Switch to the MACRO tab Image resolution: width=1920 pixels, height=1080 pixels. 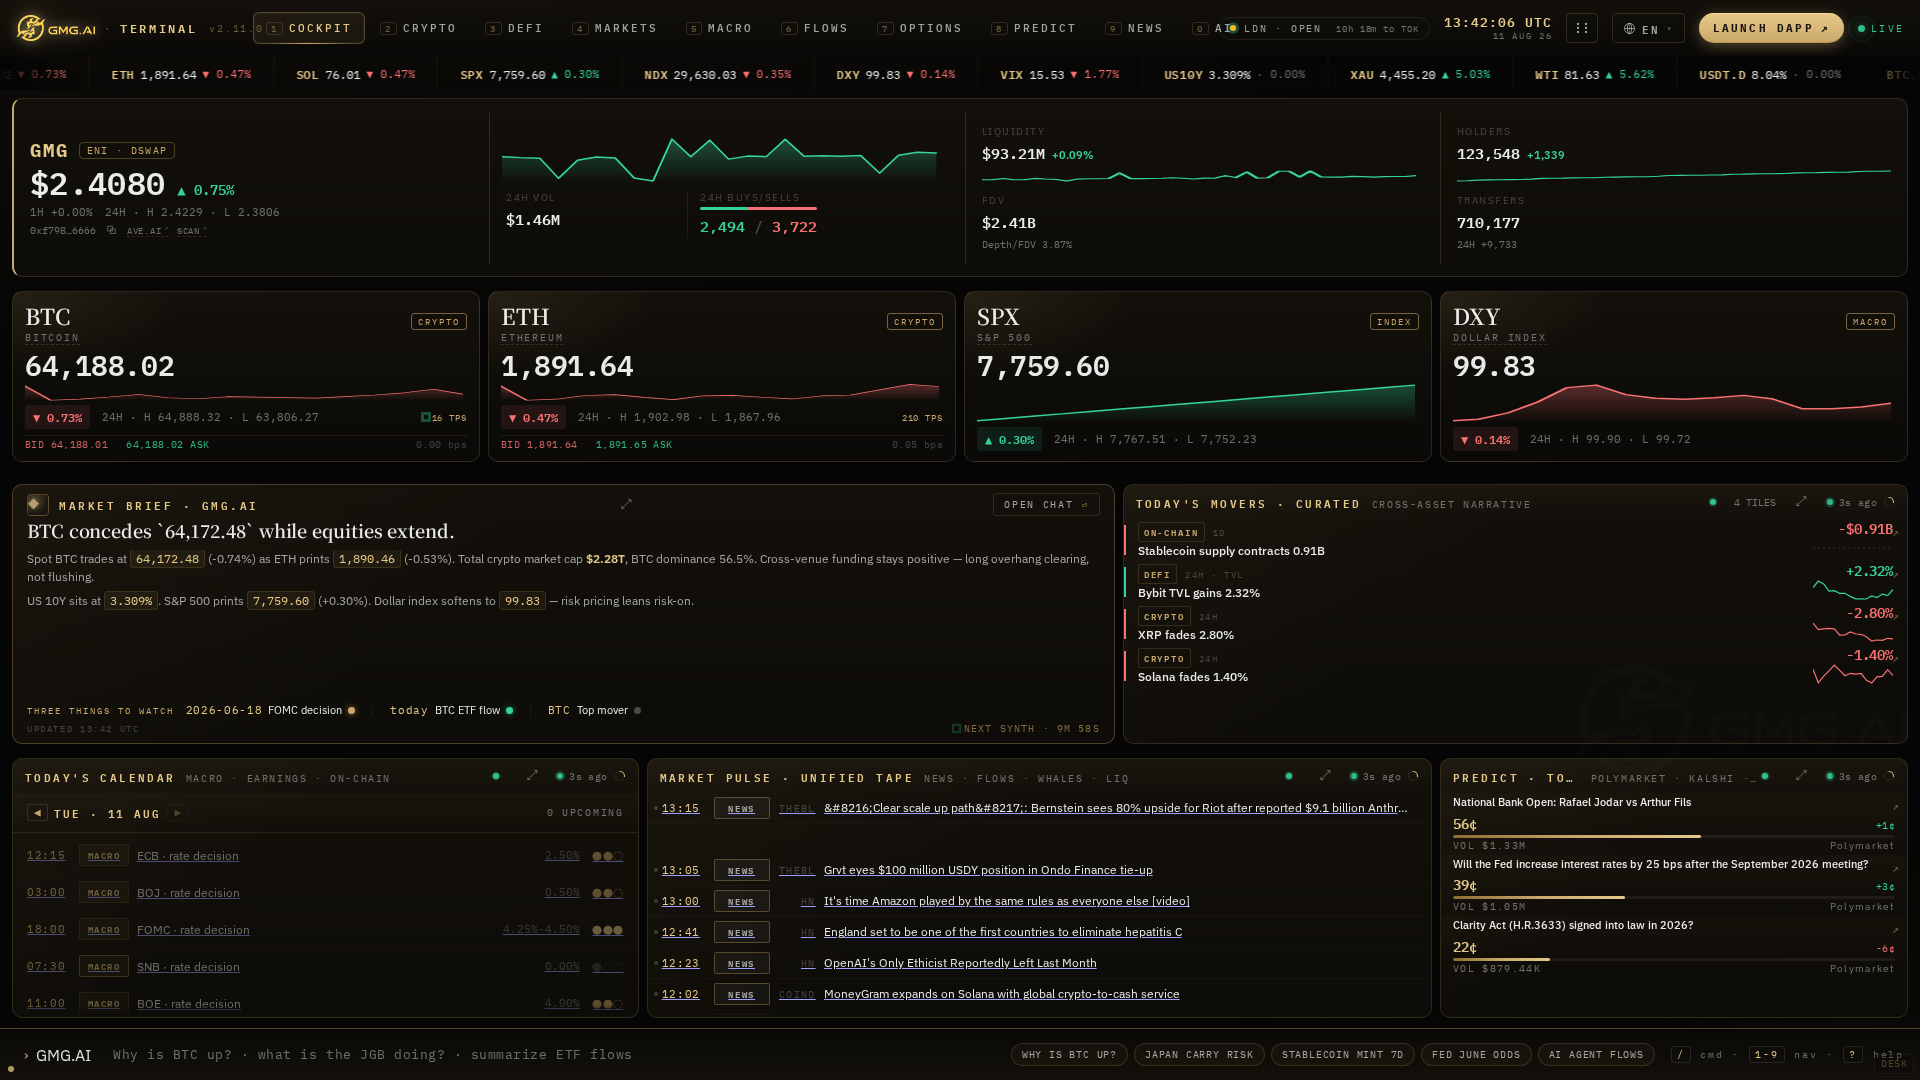click(x=719, y=28)
